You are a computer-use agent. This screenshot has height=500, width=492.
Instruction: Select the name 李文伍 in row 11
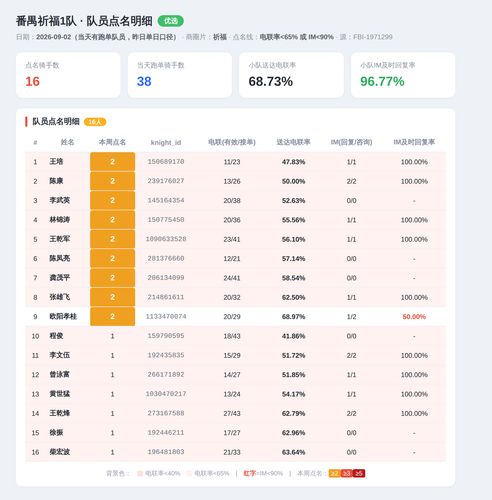click(60, 355)
